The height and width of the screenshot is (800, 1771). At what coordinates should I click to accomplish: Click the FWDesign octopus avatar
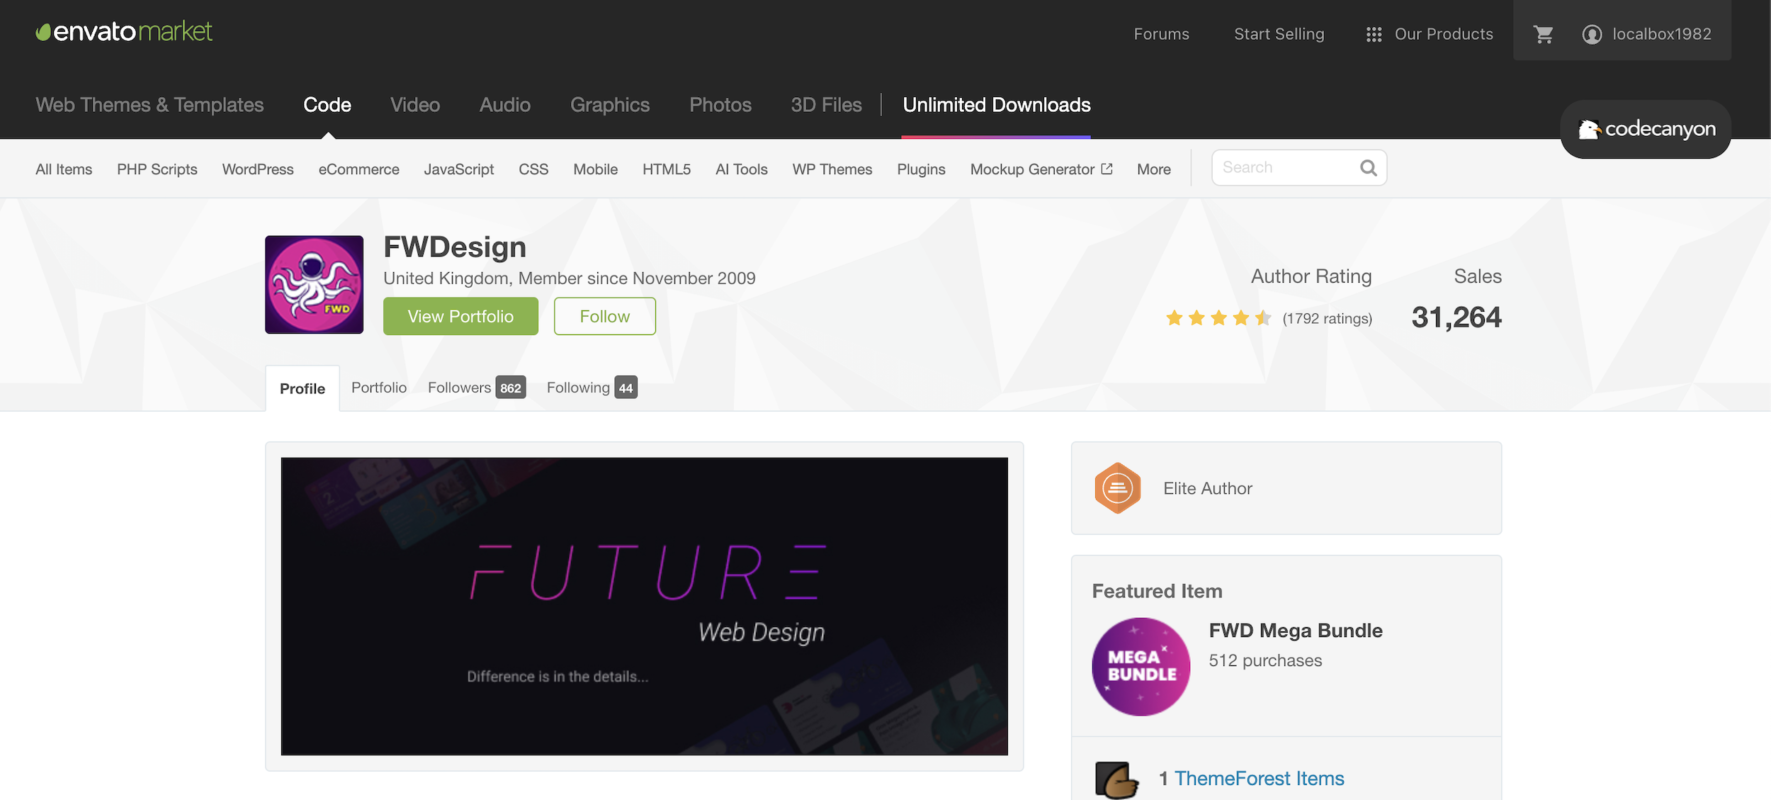coord(314,285)
